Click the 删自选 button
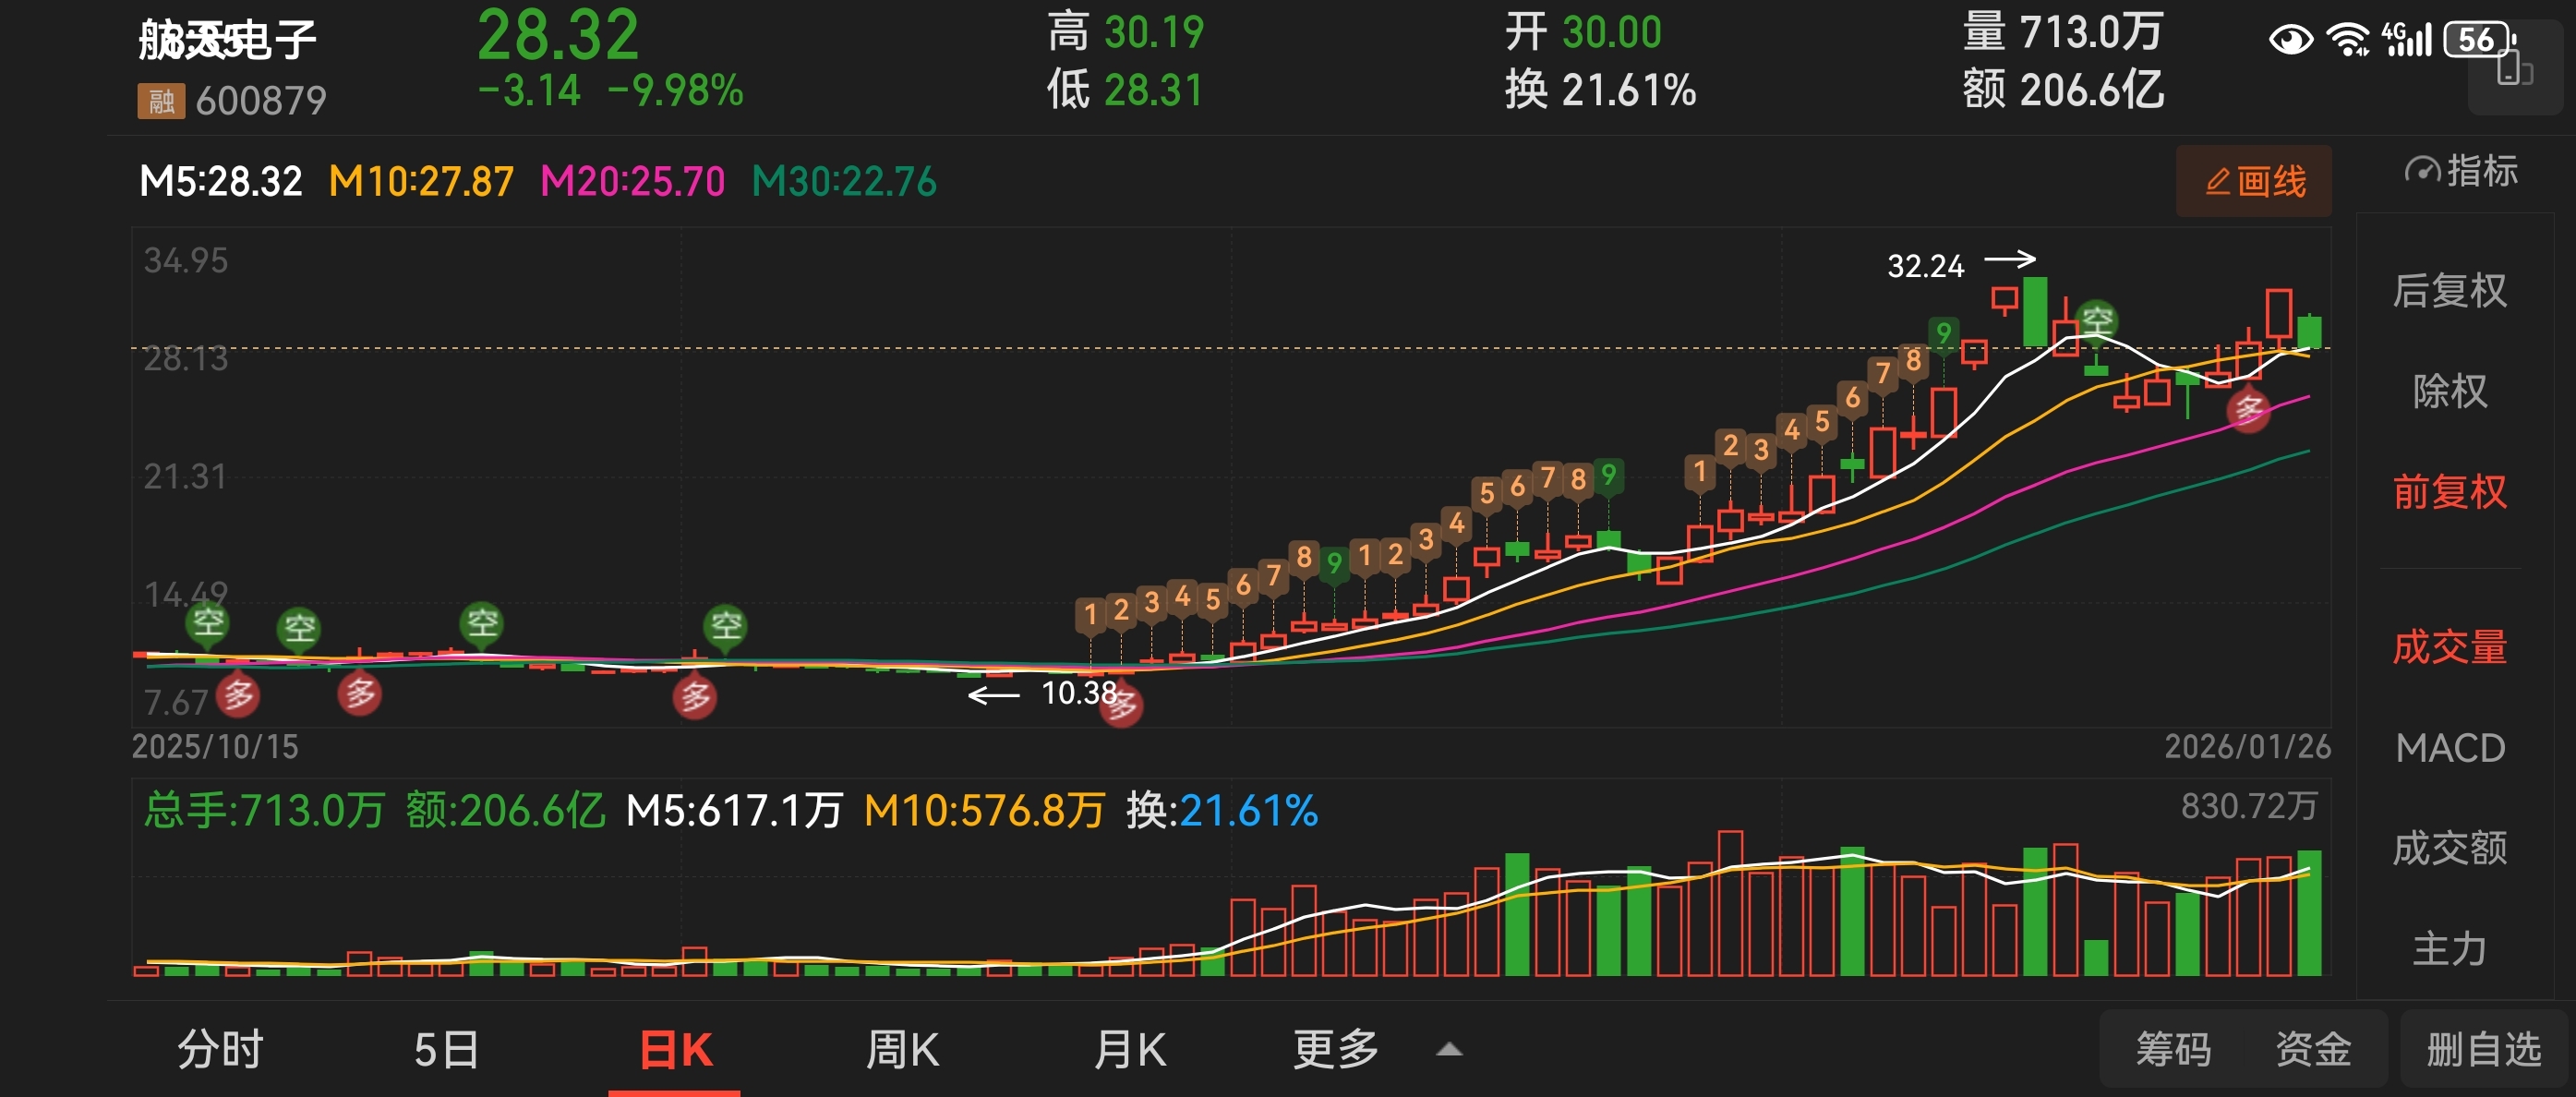2576x1097 pixels. click(x=2484, y=1050)
